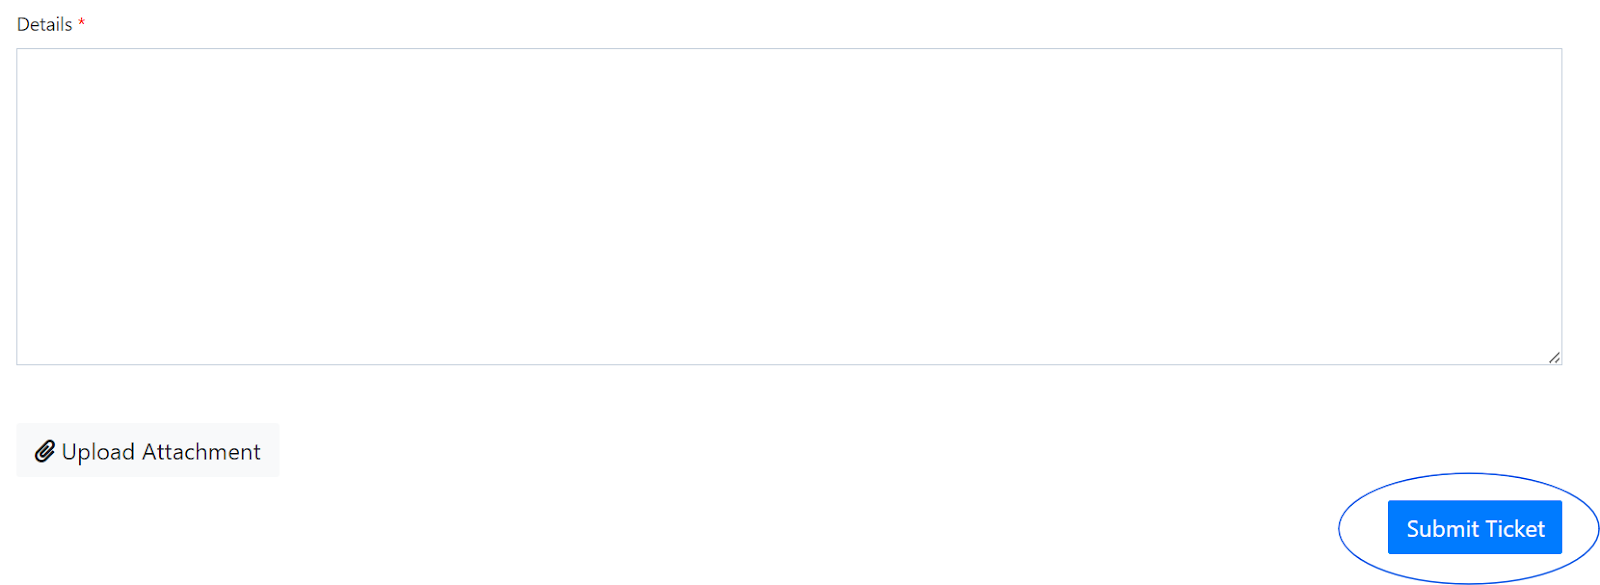Click the word Details above the textarea

(x=45, y=25)
